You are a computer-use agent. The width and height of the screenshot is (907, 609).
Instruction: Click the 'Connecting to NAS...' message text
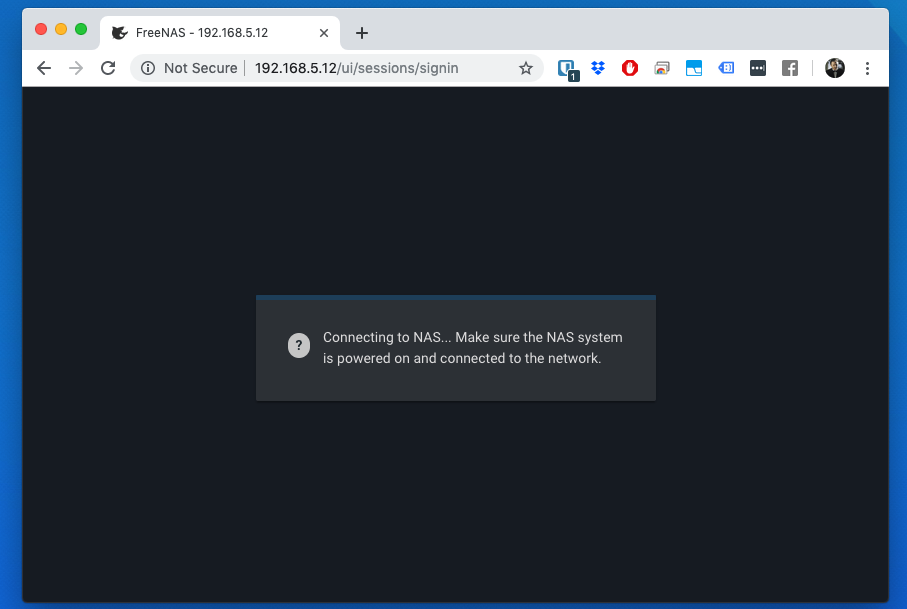(x=472, y=348)
